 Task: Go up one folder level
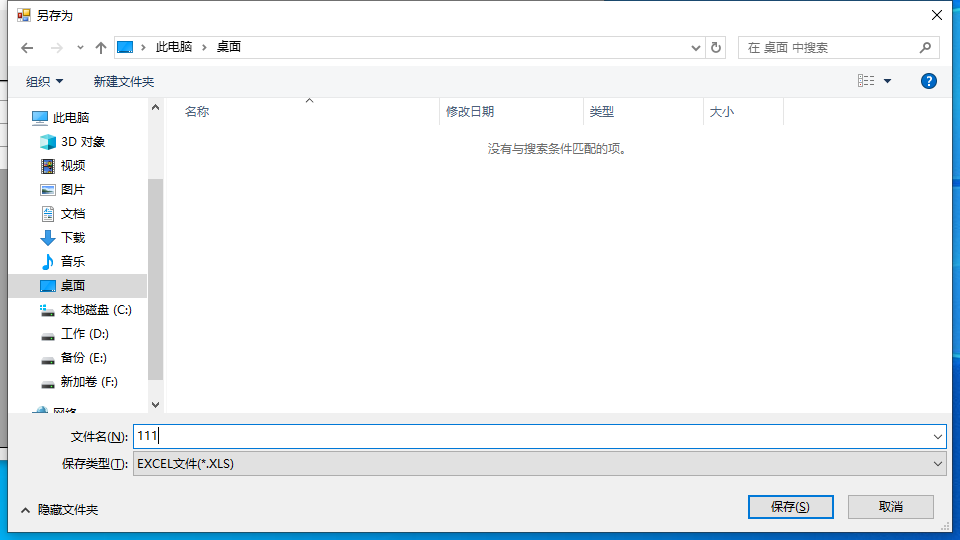pos(100,47)
